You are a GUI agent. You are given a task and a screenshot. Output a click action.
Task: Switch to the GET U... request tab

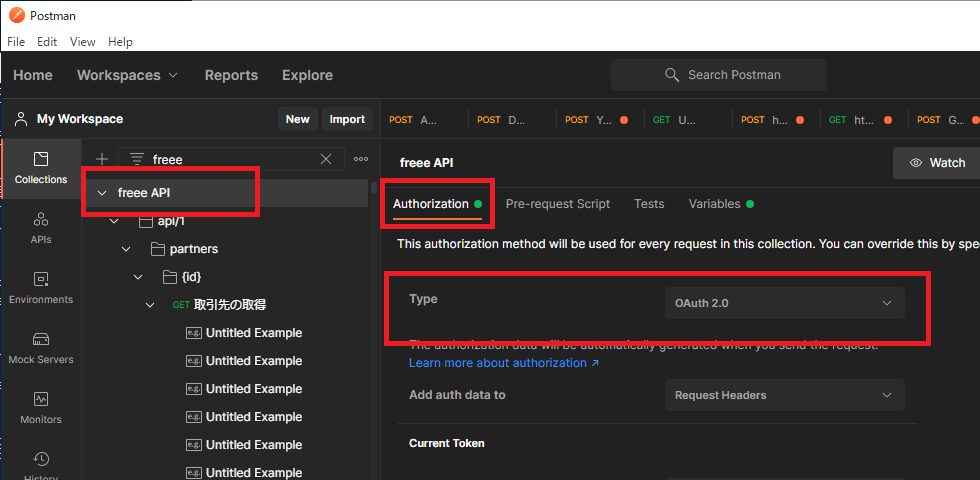coord(688,119)
